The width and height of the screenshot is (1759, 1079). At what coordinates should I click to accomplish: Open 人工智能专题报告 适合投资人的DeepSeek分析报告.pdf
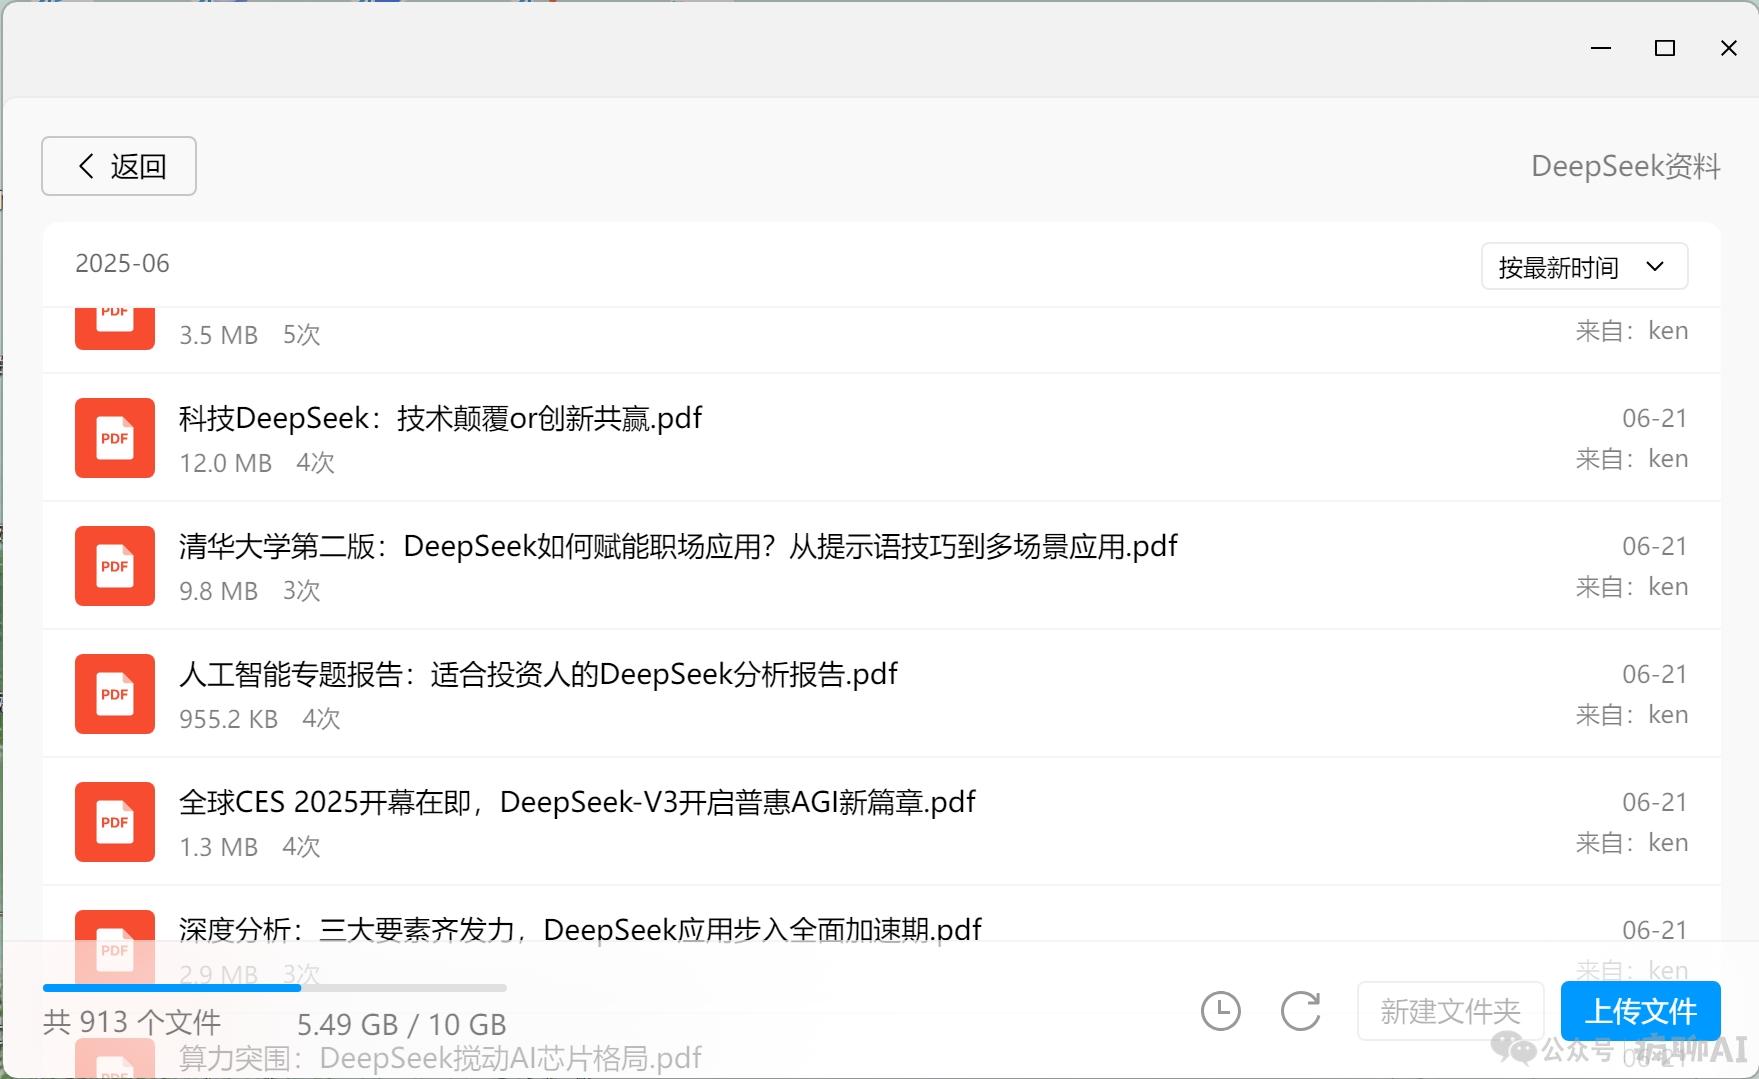(x=538, y=674)
